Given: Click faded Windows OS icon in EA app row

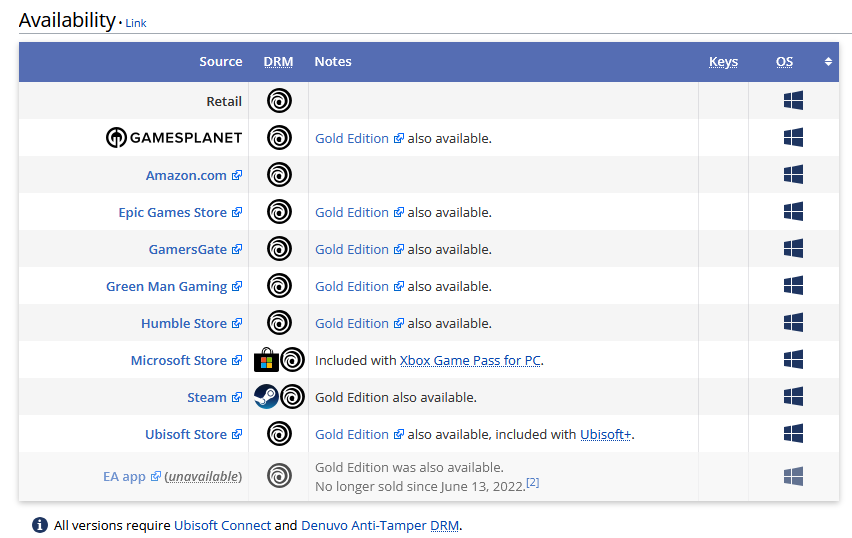Looking at the screenshot, I should [793, 476].
